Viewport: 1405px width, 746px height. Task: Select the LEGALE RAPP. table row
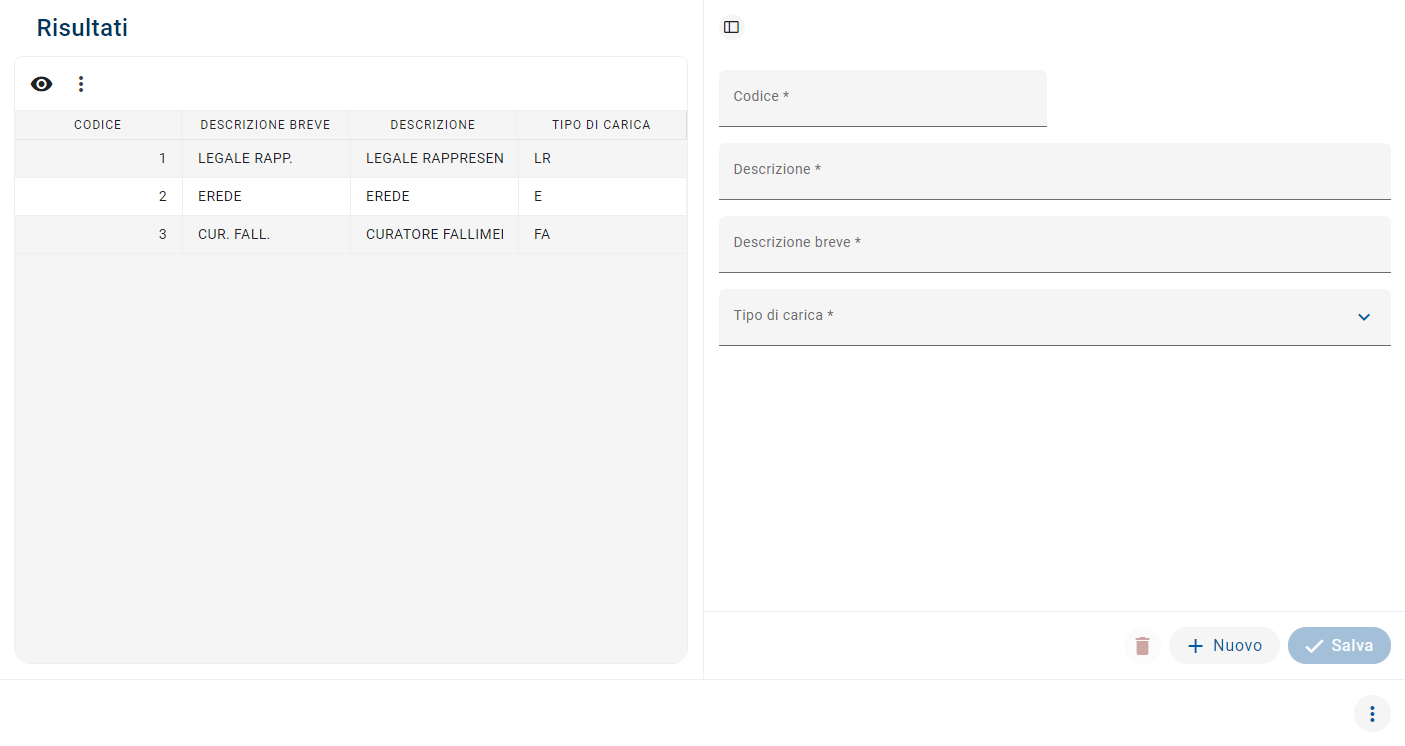(x=245, y=159)
